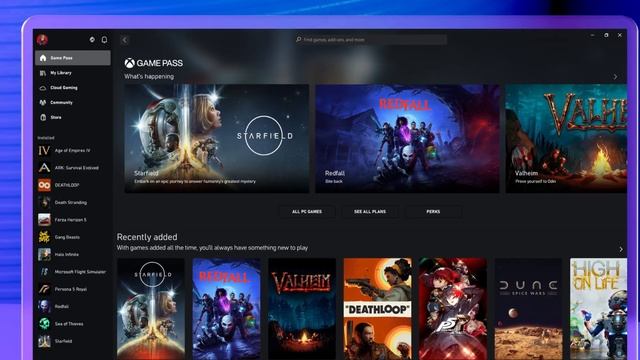Select Starfield cover in Recently added
Screen dimensions: 640x360
pyautogui.click(x=151, y=309)
